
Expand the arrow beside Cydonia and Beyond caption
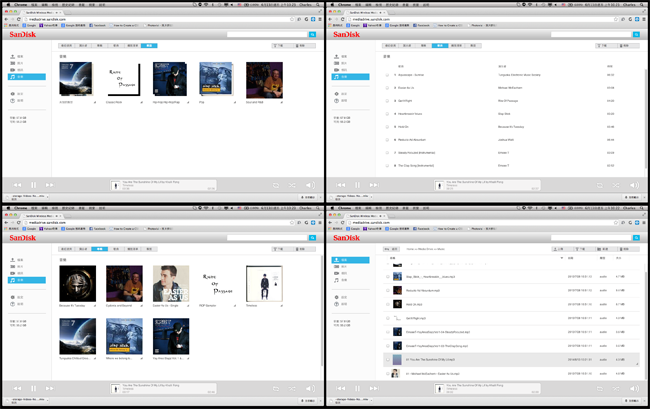pyautogui.click(x=142, y=306)
